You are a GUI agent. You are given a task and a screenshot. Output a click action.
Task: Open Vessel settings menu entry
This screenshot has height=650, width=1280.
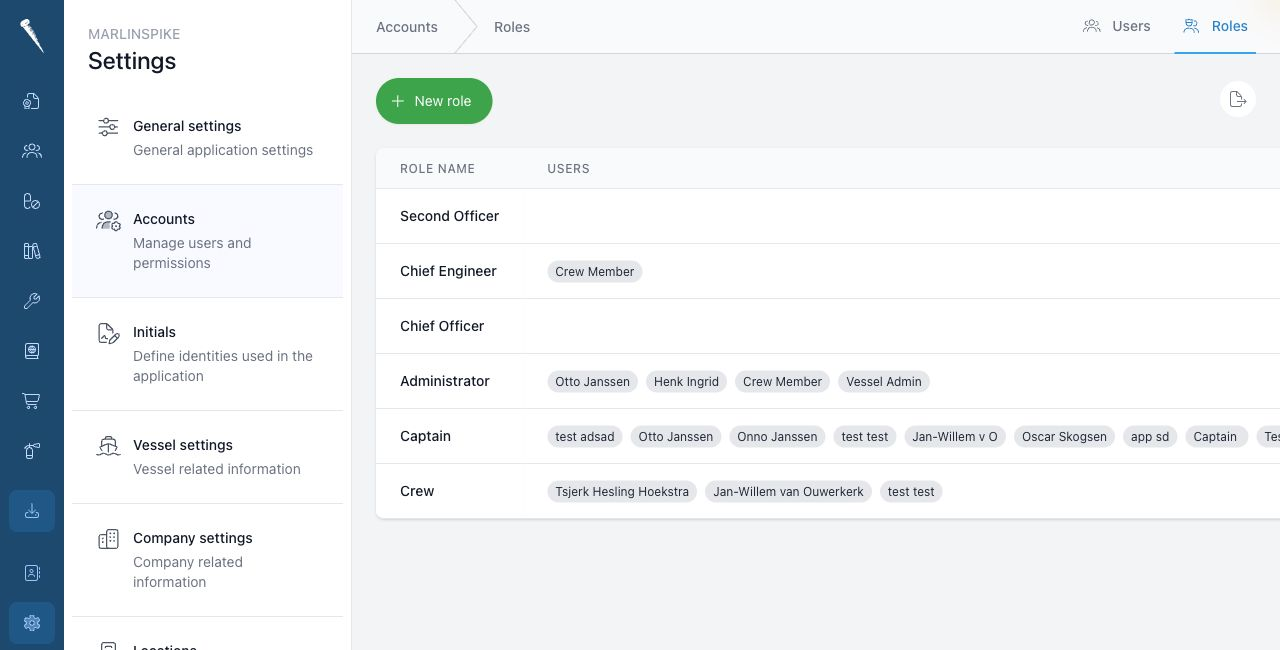tap(207, 457)
